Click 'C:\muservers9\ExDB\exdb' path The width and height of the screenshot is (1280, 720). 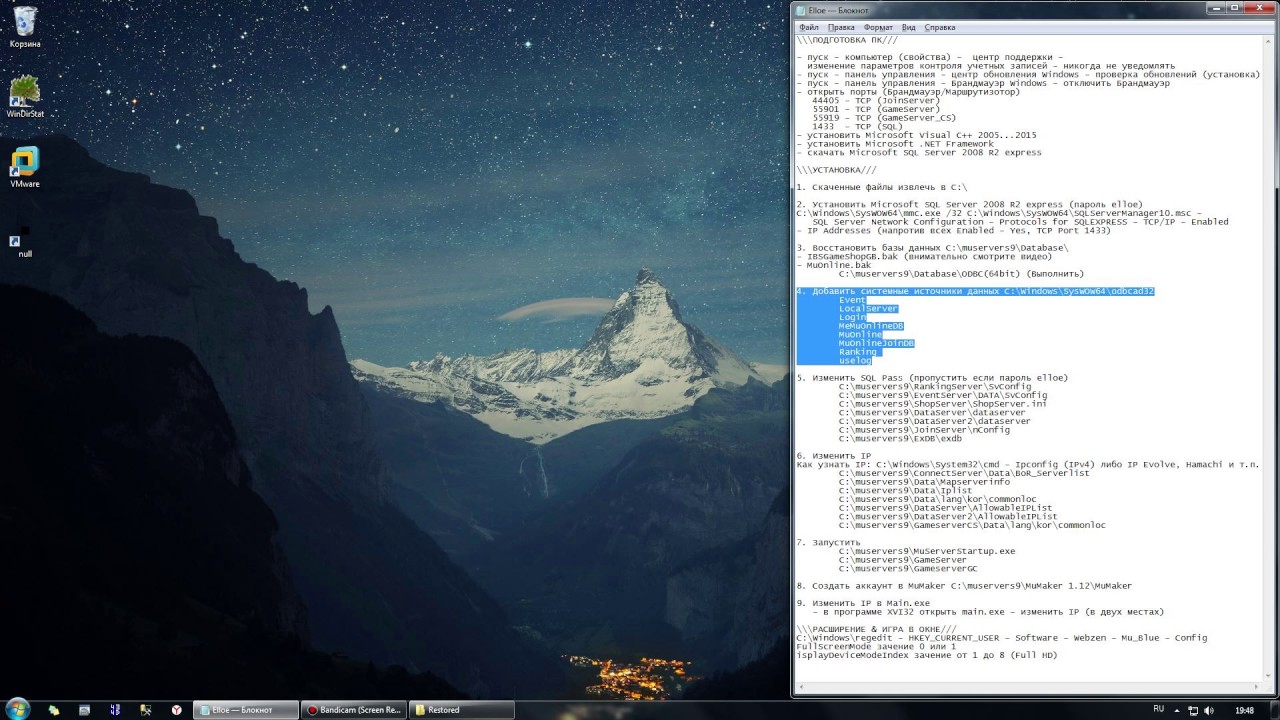click(901, 439)
